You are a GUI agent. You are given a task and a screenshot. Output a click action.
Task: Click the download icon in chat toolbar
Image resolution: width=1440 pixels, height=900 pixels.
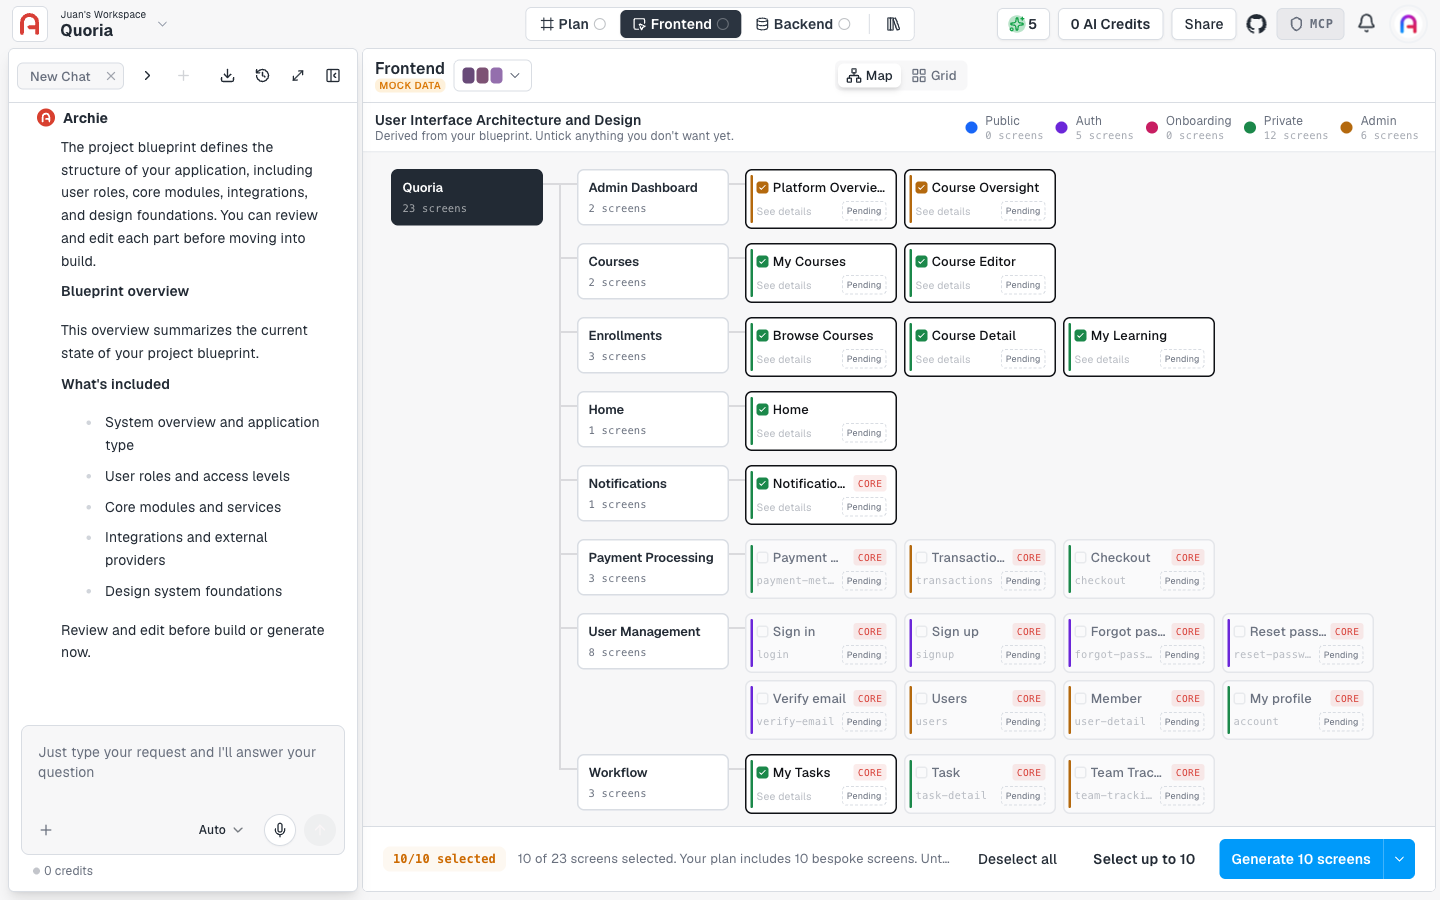pyautogui.click(x=228, y=76)
